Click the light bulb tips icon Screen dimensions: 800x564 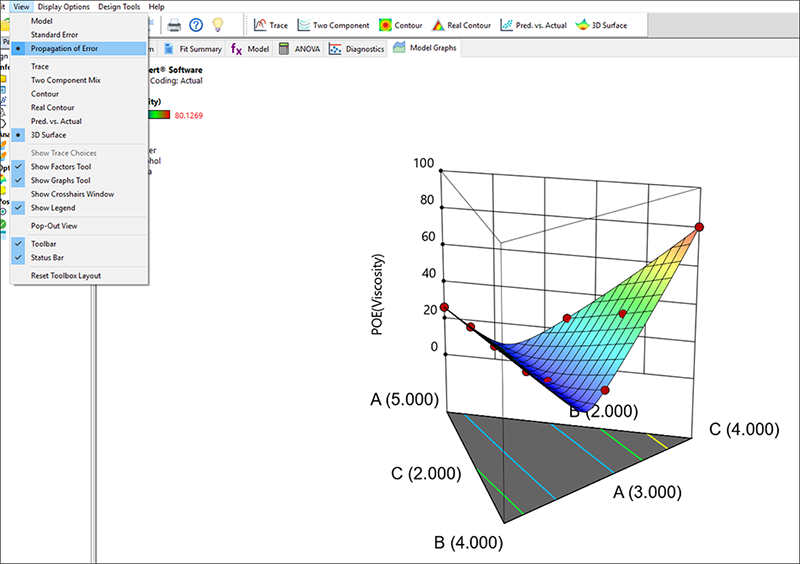coord(219,25)
